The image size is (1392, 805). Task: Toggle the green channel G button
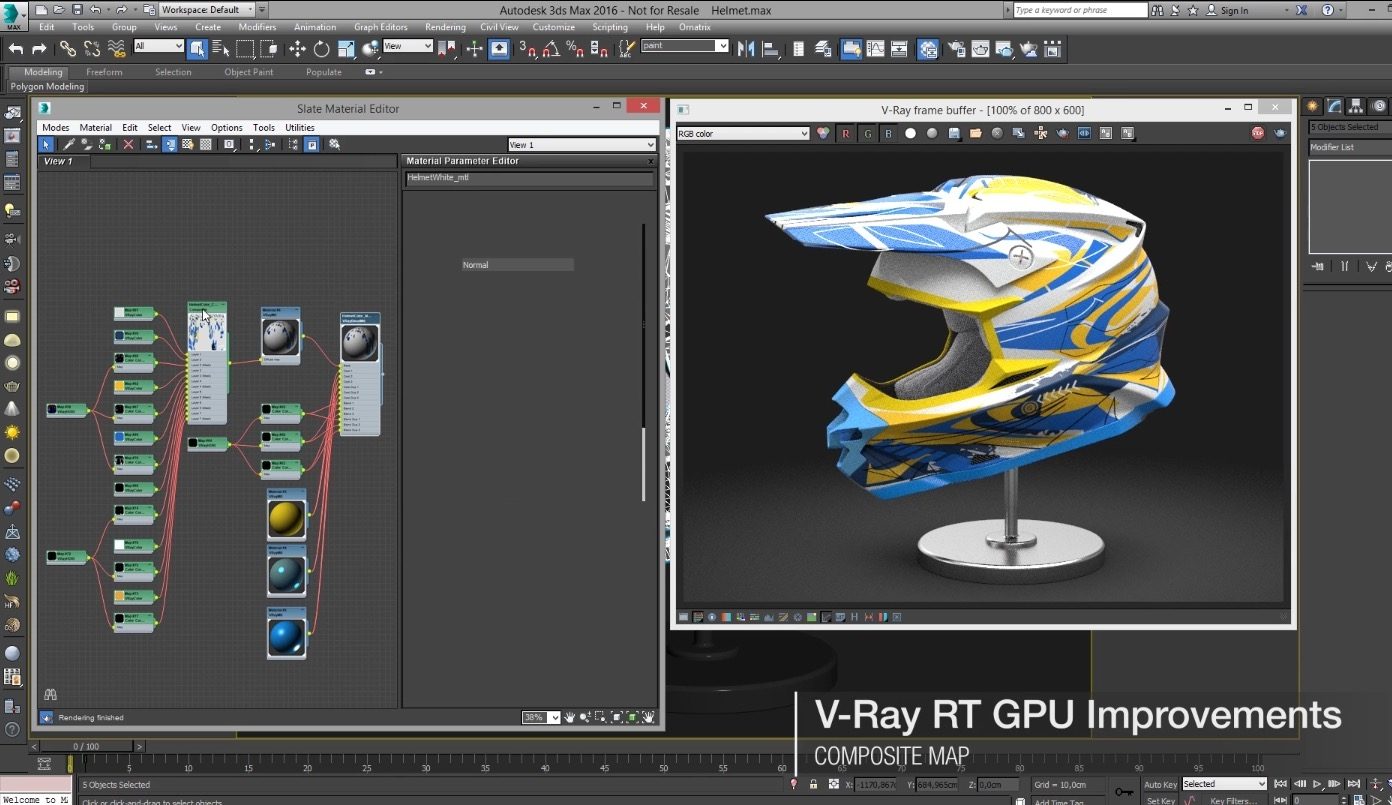867,133
